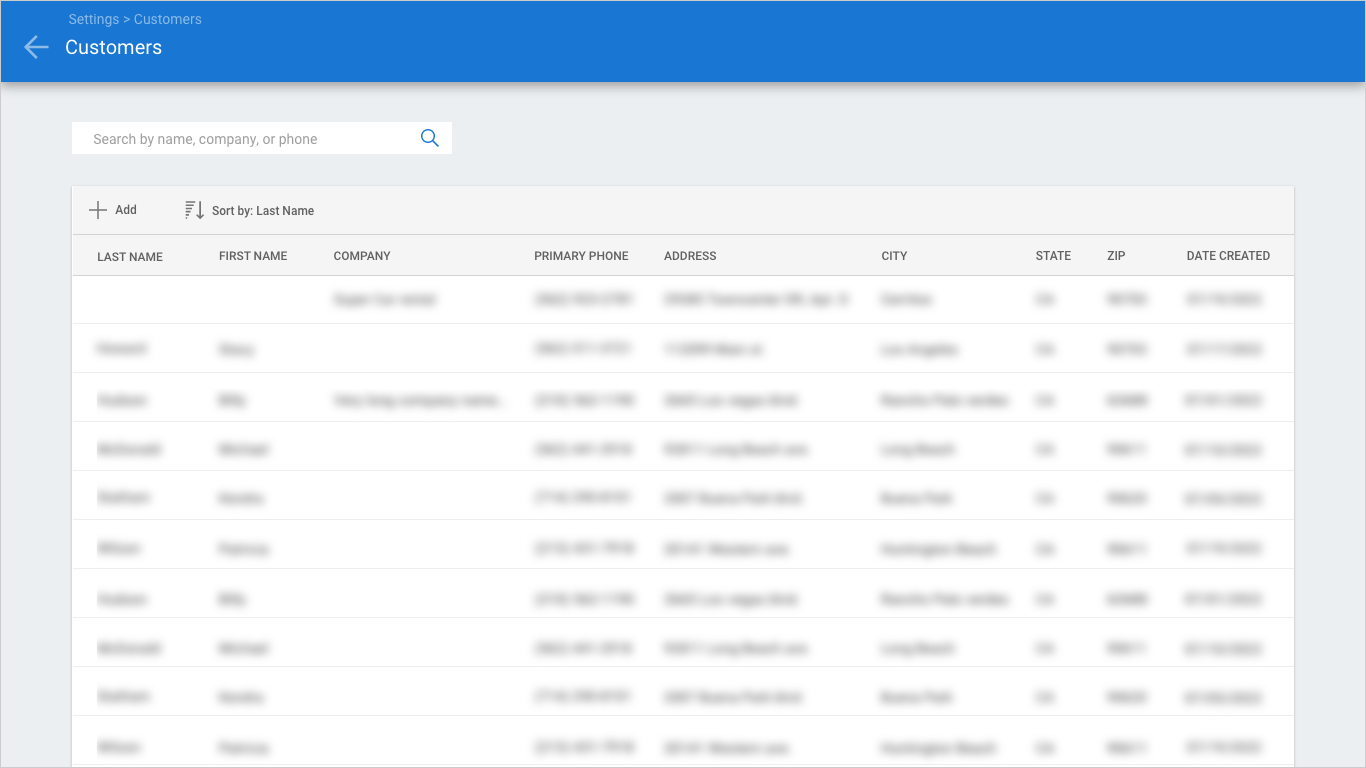
Task: Click the STATE column header
Action: click(x=1053, y=256)
